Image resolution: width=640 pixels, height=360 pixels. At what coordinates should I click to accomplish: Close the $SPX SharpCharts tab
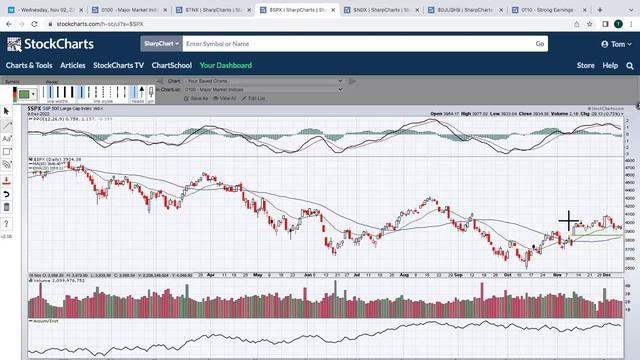click(x=333, y=10)
